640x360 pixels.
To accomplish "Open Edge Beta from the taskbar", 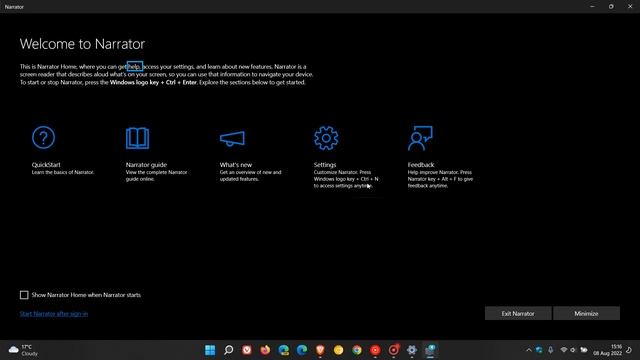I will [284, 350].
